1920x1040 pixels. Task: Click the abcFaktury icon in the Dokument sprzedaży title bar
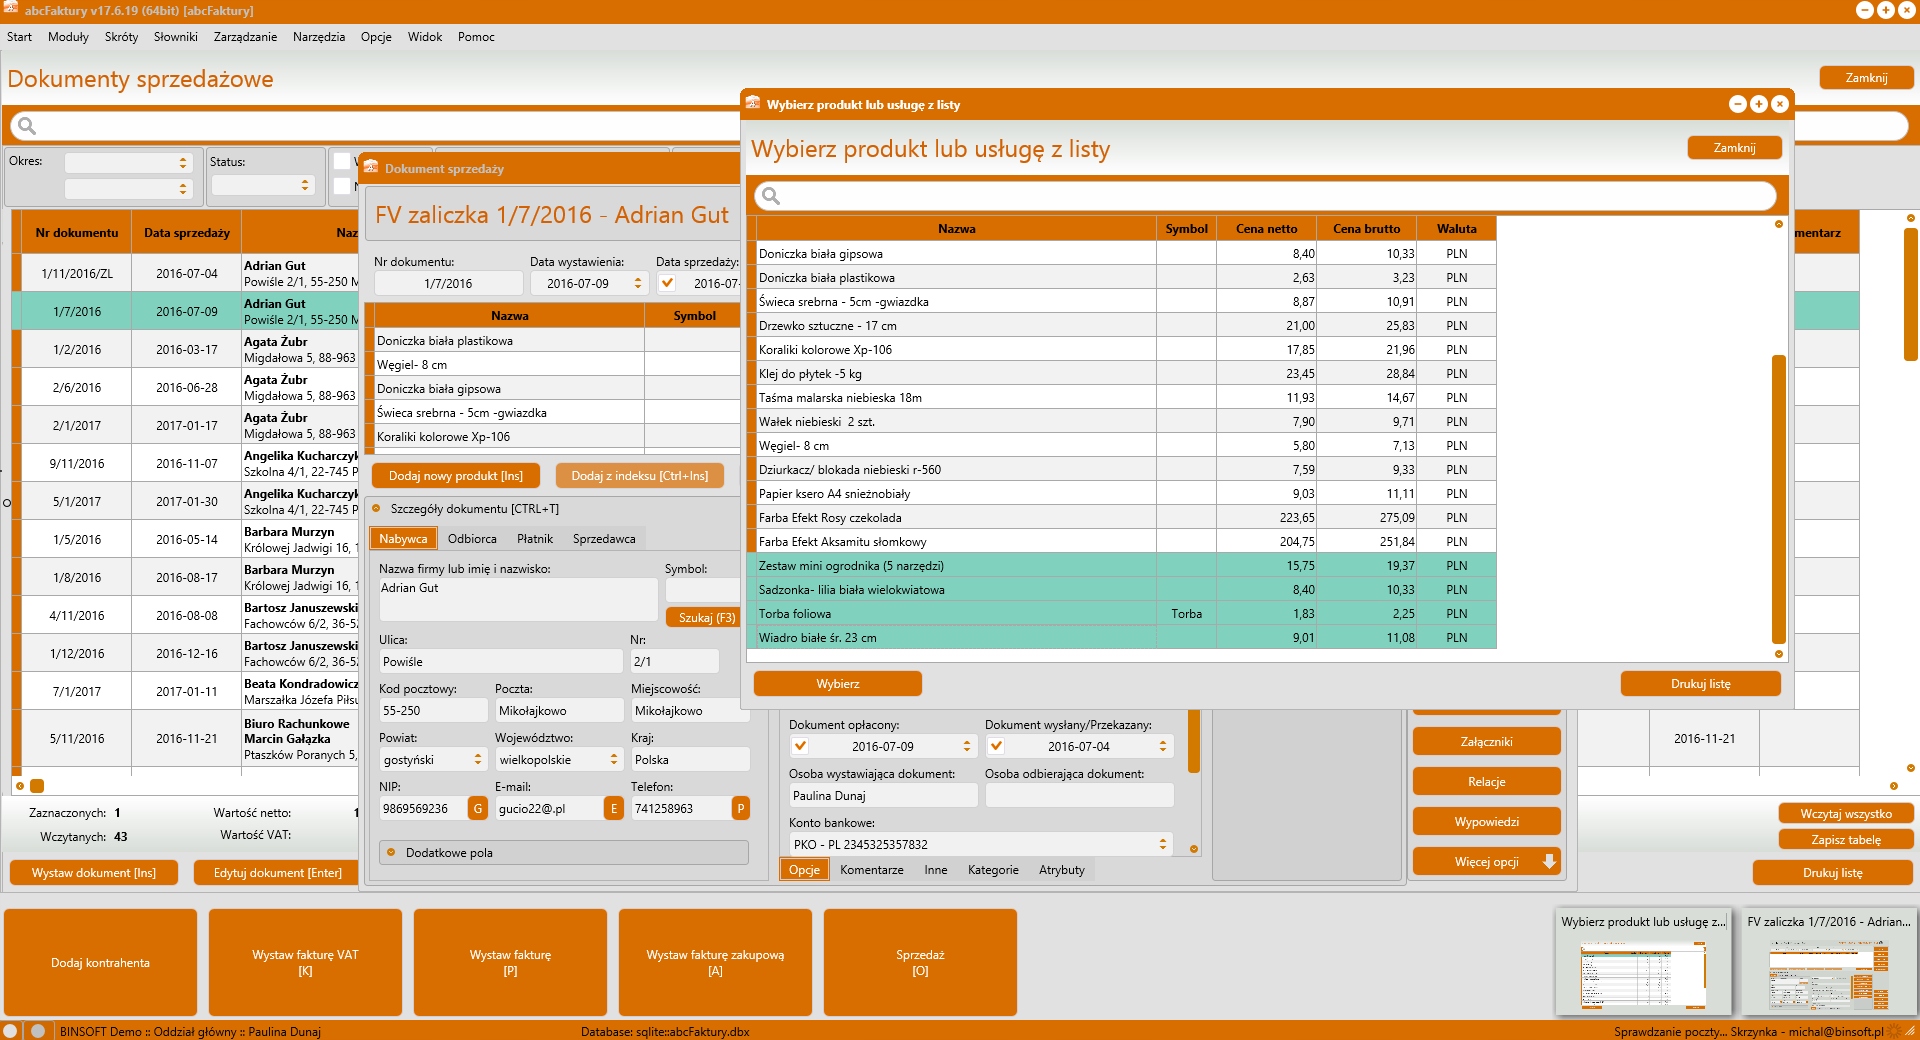click(371, 167)
